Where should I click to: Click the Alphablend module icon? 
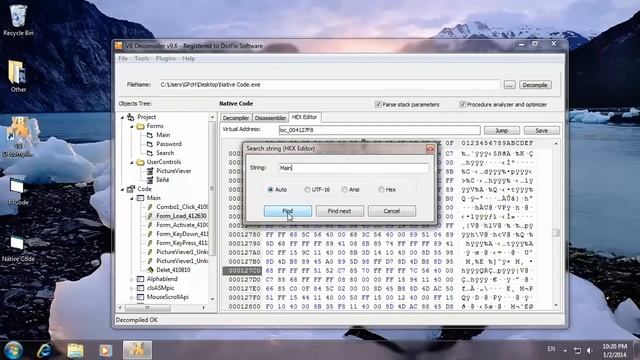click(x=140, y=279)
